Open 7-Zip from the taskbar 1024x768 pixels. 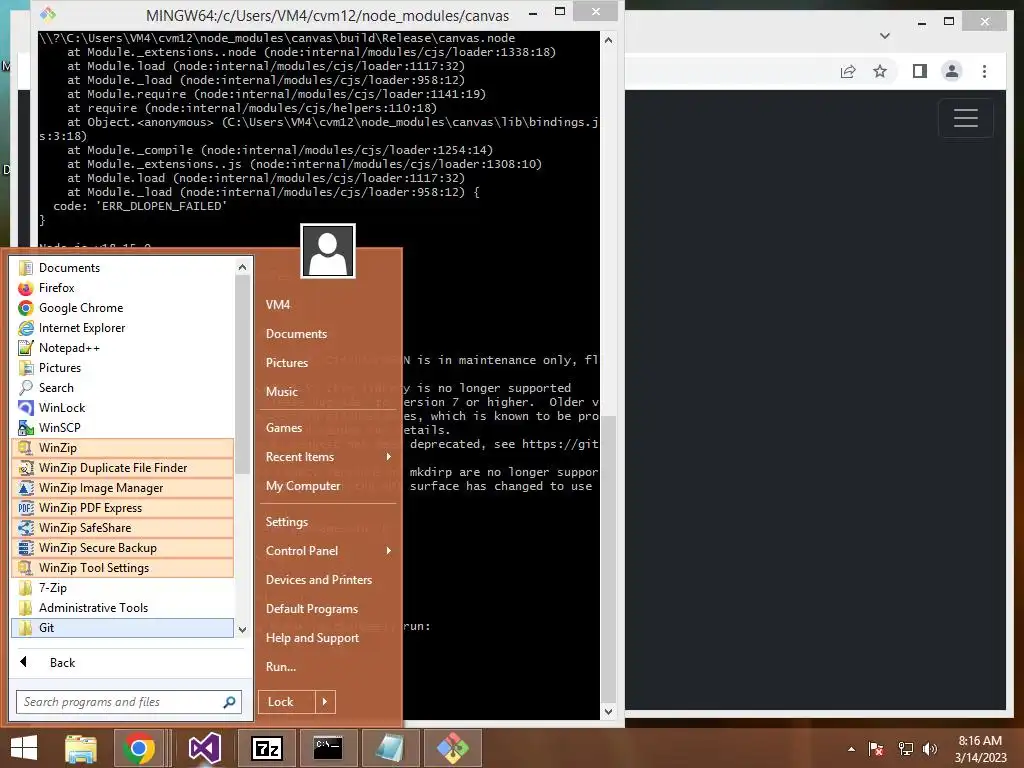tap(267, 748)
